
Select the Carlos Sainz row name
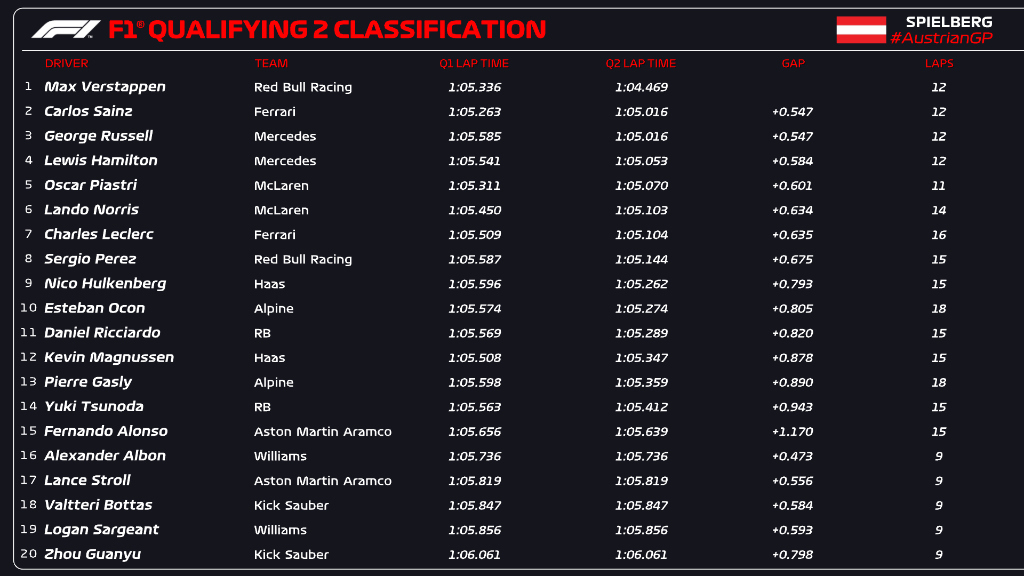(x=88, y=111)
